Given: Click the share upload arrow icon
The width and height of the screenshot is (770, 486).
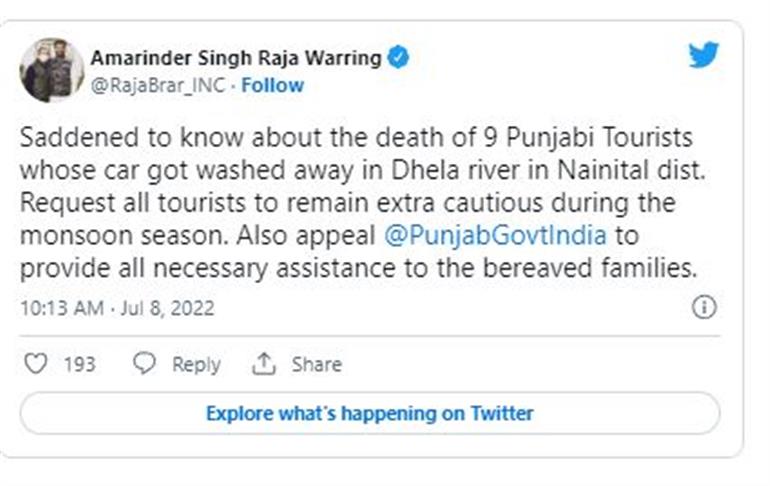Looking at the screenshot, I should pyautogui.click(x=264, y=364).
